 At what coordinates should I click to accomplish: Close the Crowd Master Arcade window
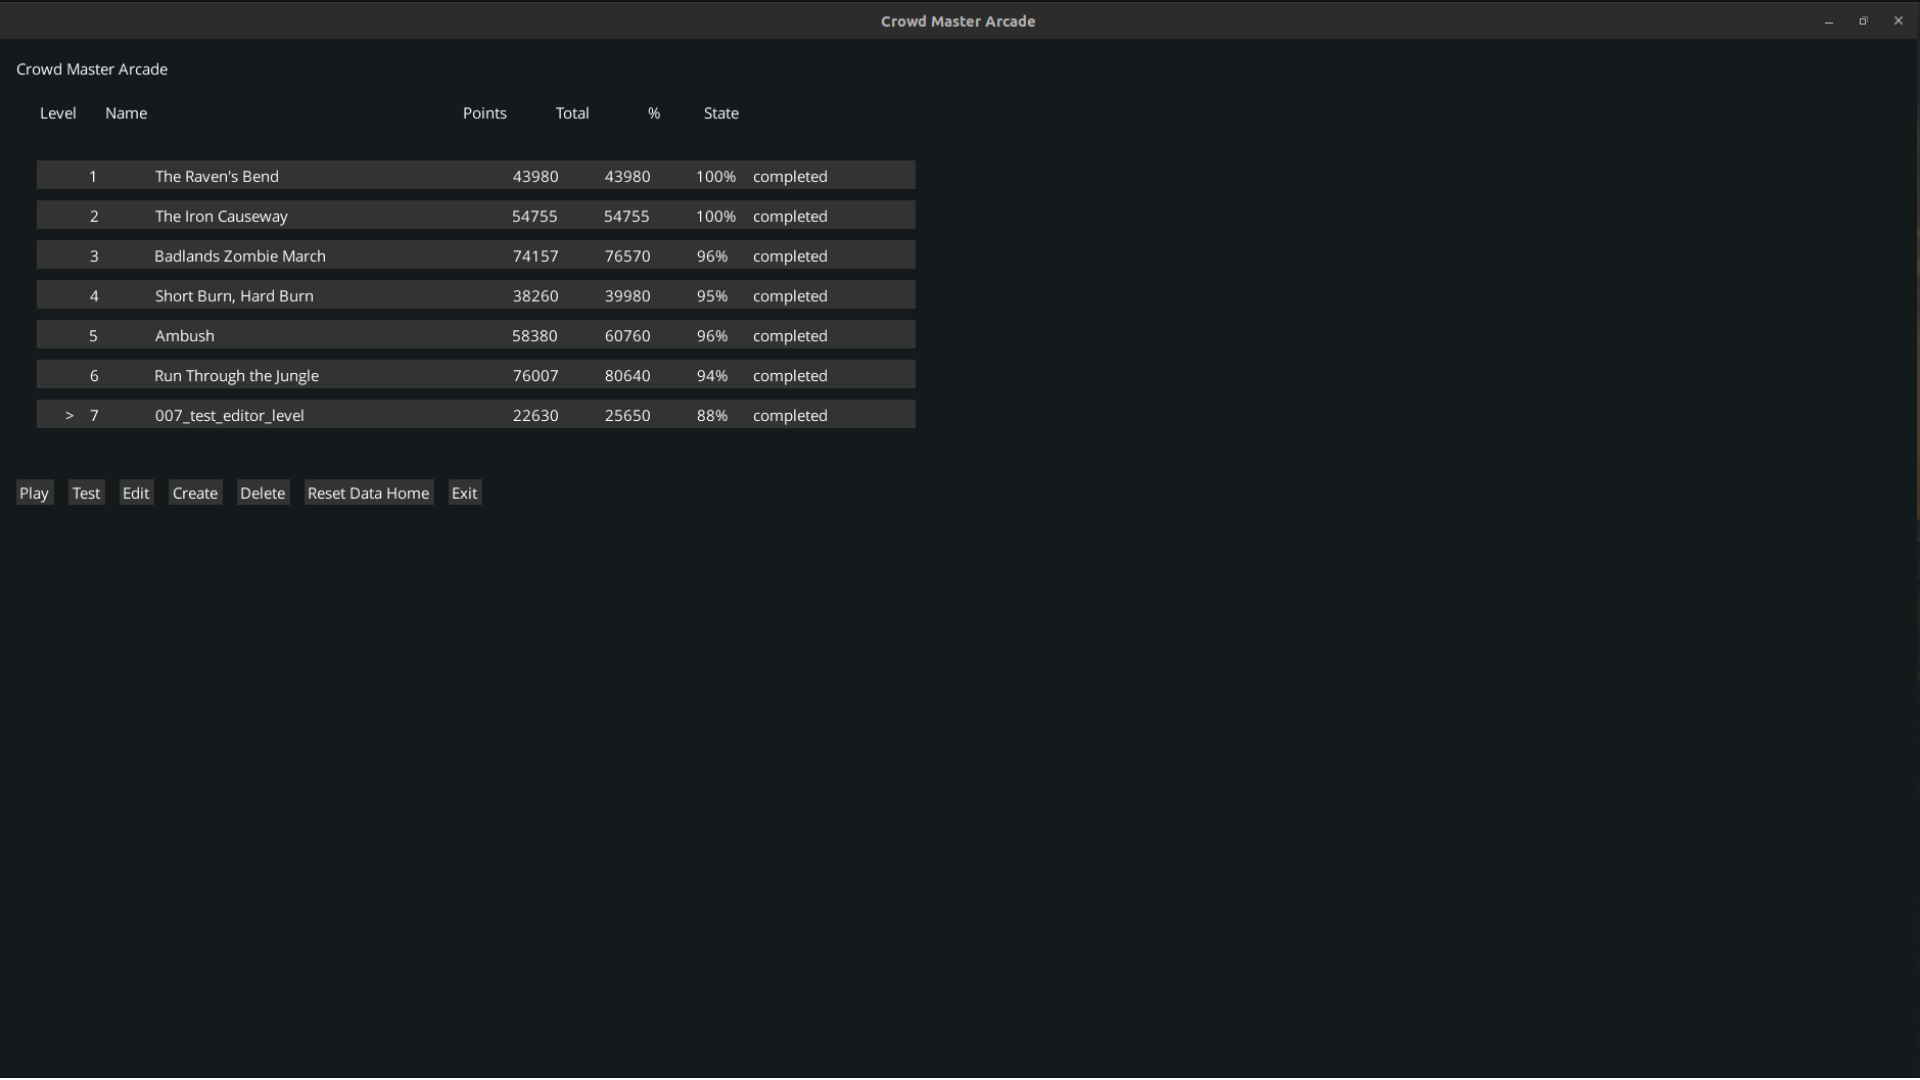[1898, 21]
